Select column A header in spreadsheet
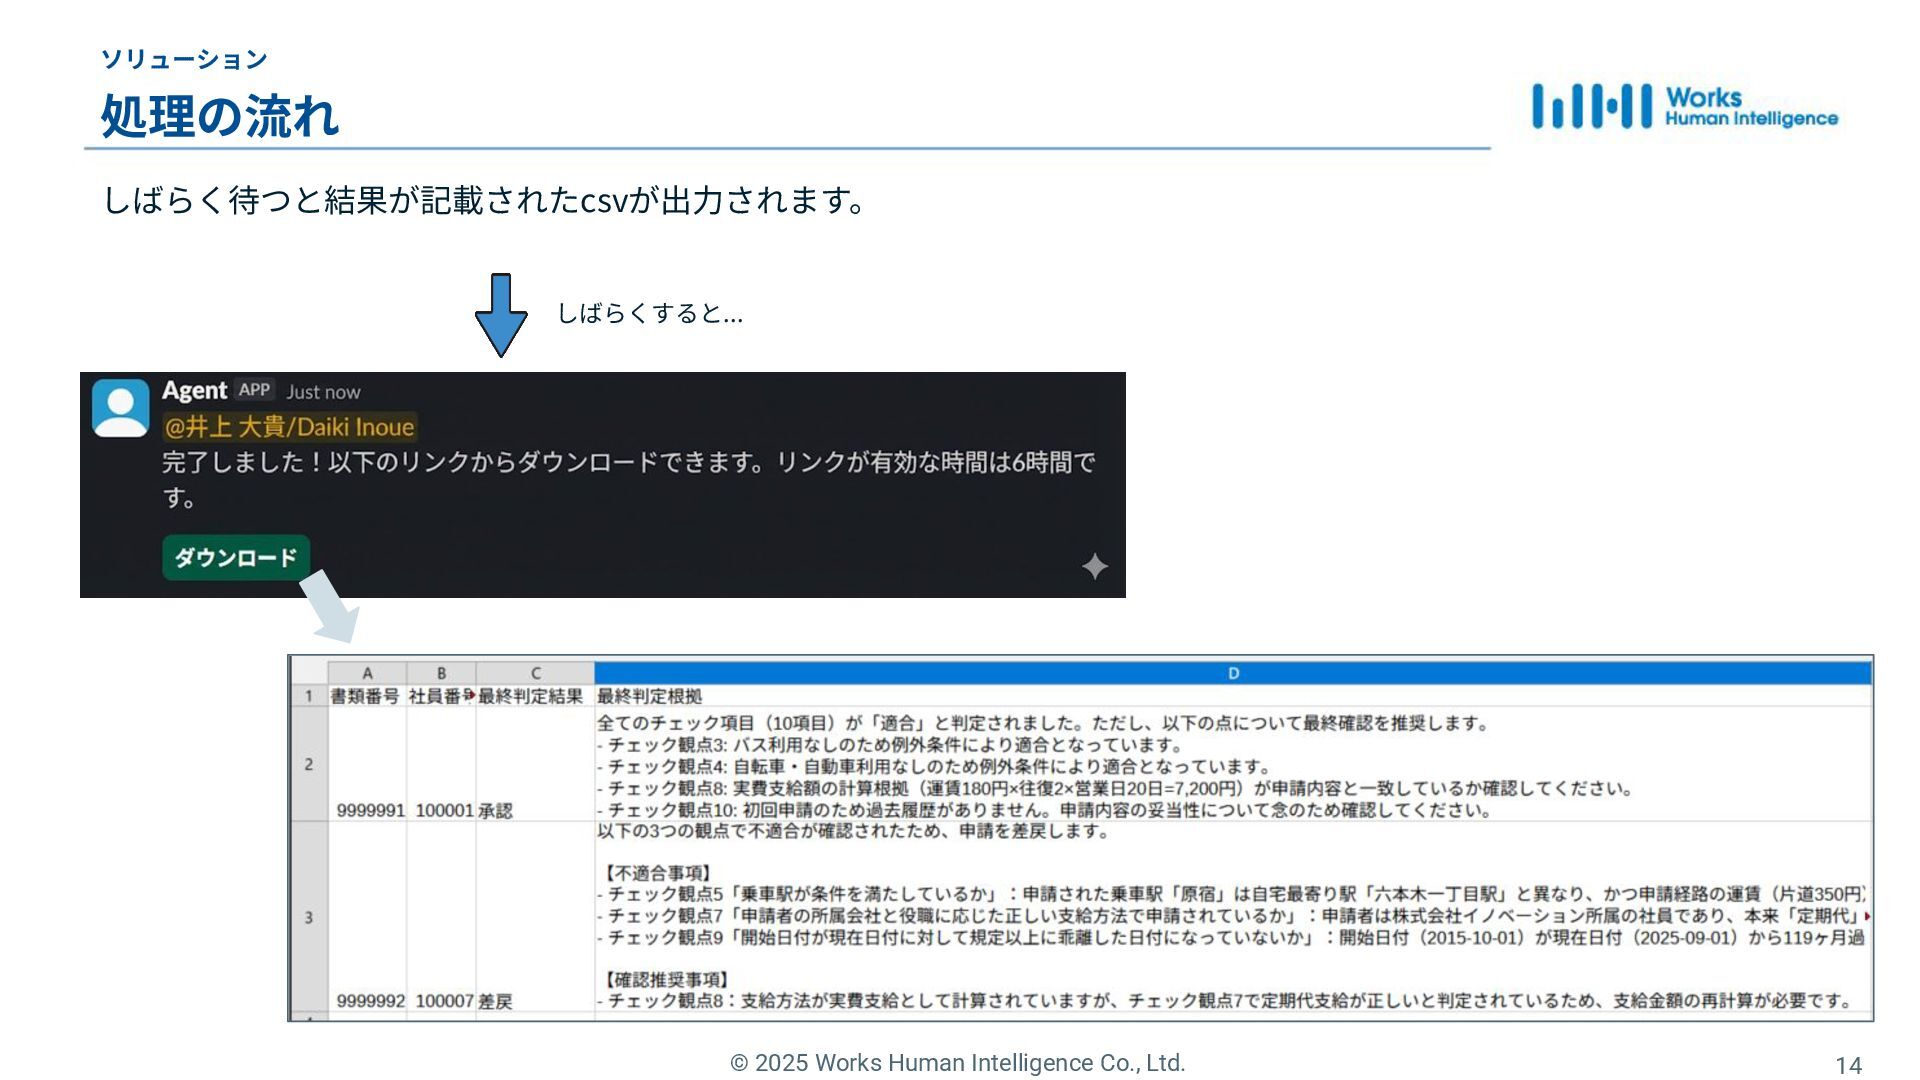This screenshot has height=1080, width=1920. 367,673
